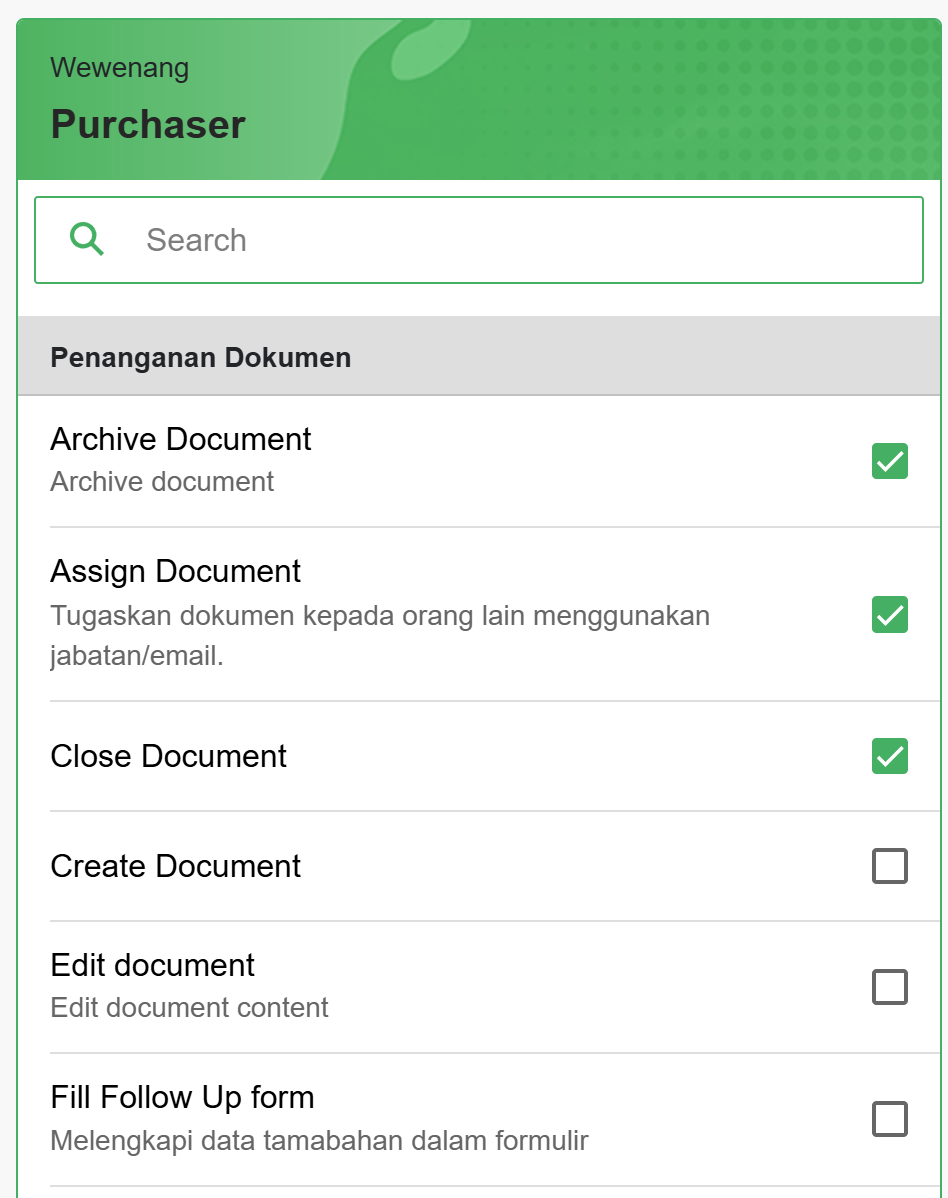
Task: Click the Tugaskan dokumen description text
Action: point(380,636)
